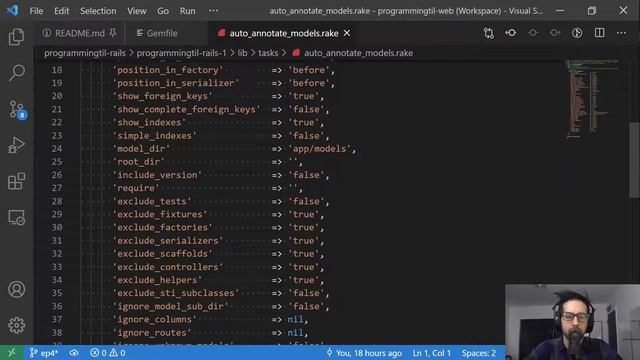640x360 pixels.
Task: Click 'include_version' on line 26
Action: (x=157, y=175)
